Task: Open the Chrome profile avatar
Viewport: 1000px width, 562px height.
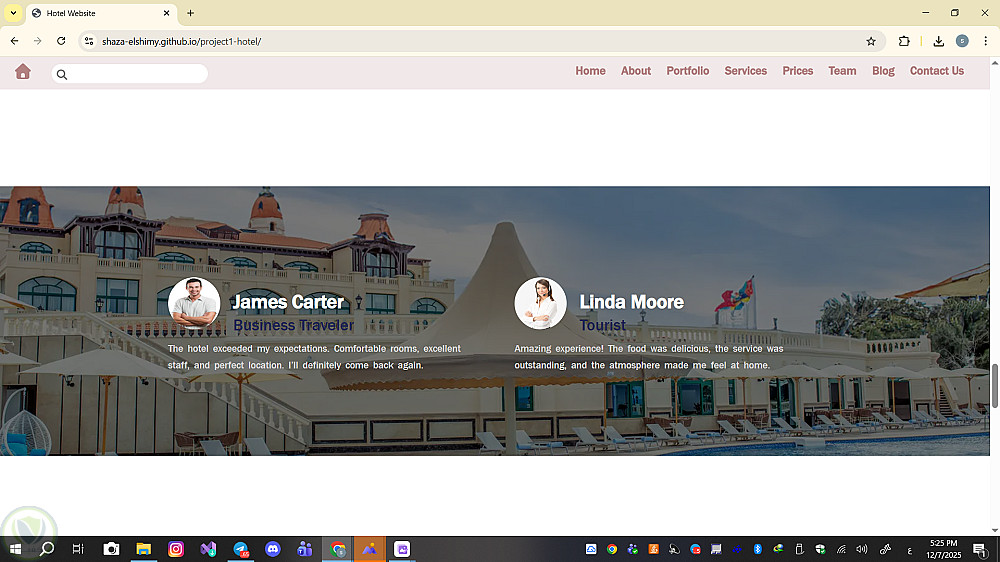Action: [x=962, y=41]
